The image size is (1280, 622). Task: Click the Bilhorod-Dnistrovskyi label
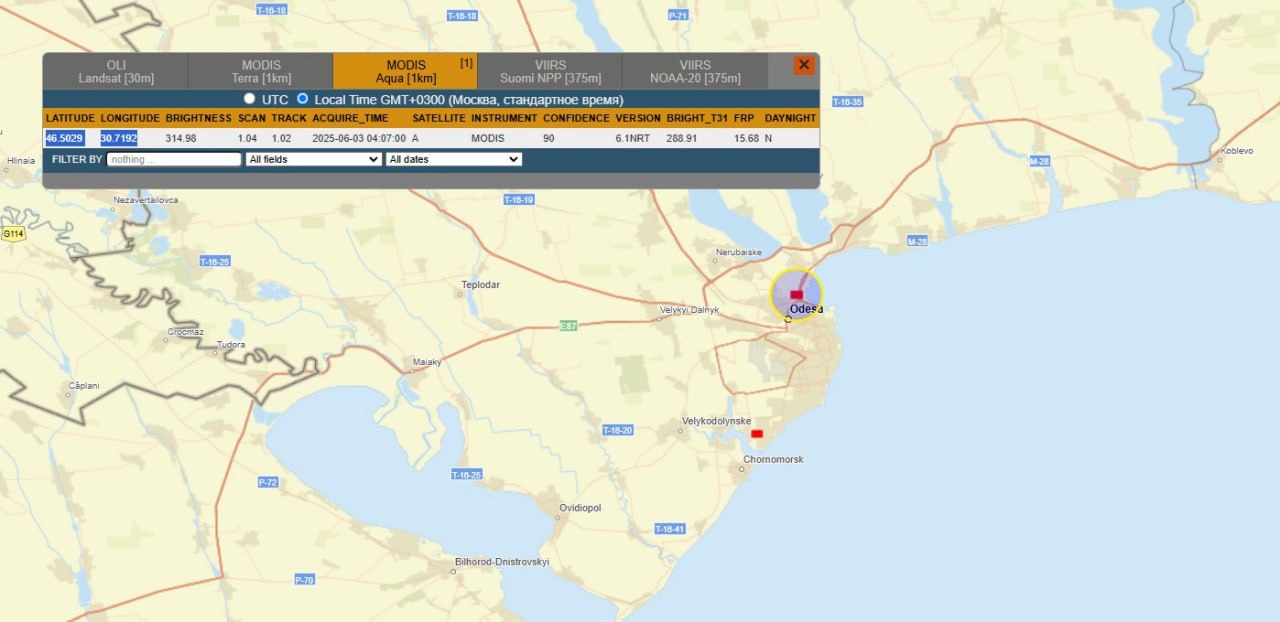[502, 562]
